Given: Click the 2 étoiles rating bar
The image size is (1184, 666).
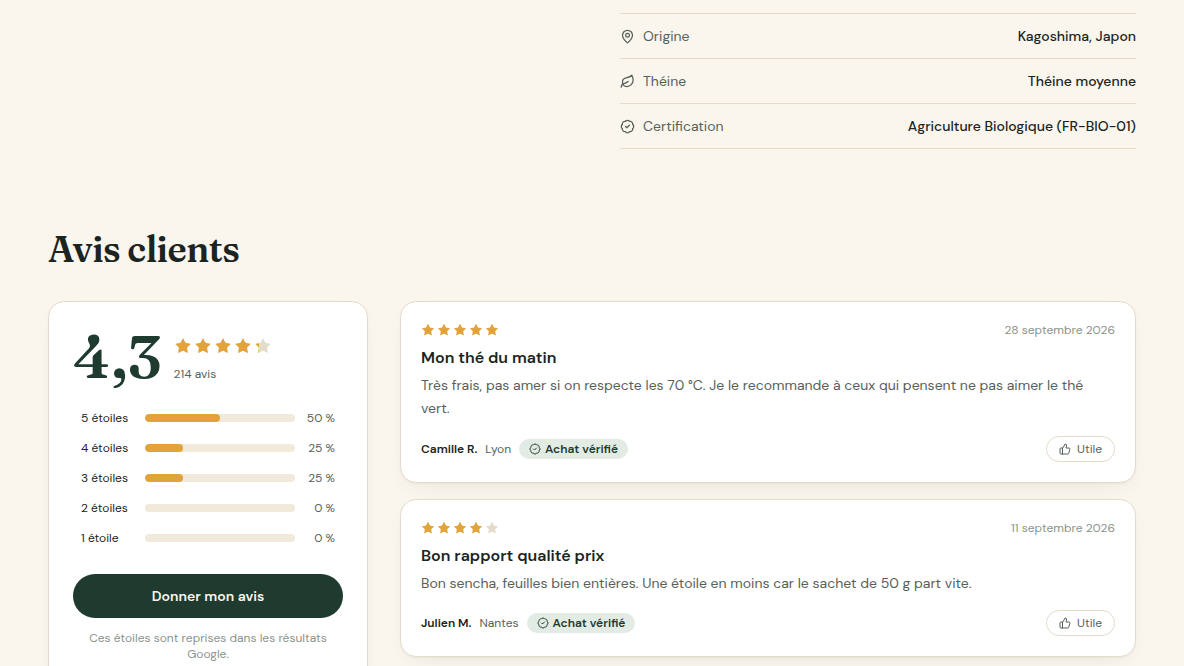Looking at the screenshot, I should pyautogui.click(x=220, y=508).
